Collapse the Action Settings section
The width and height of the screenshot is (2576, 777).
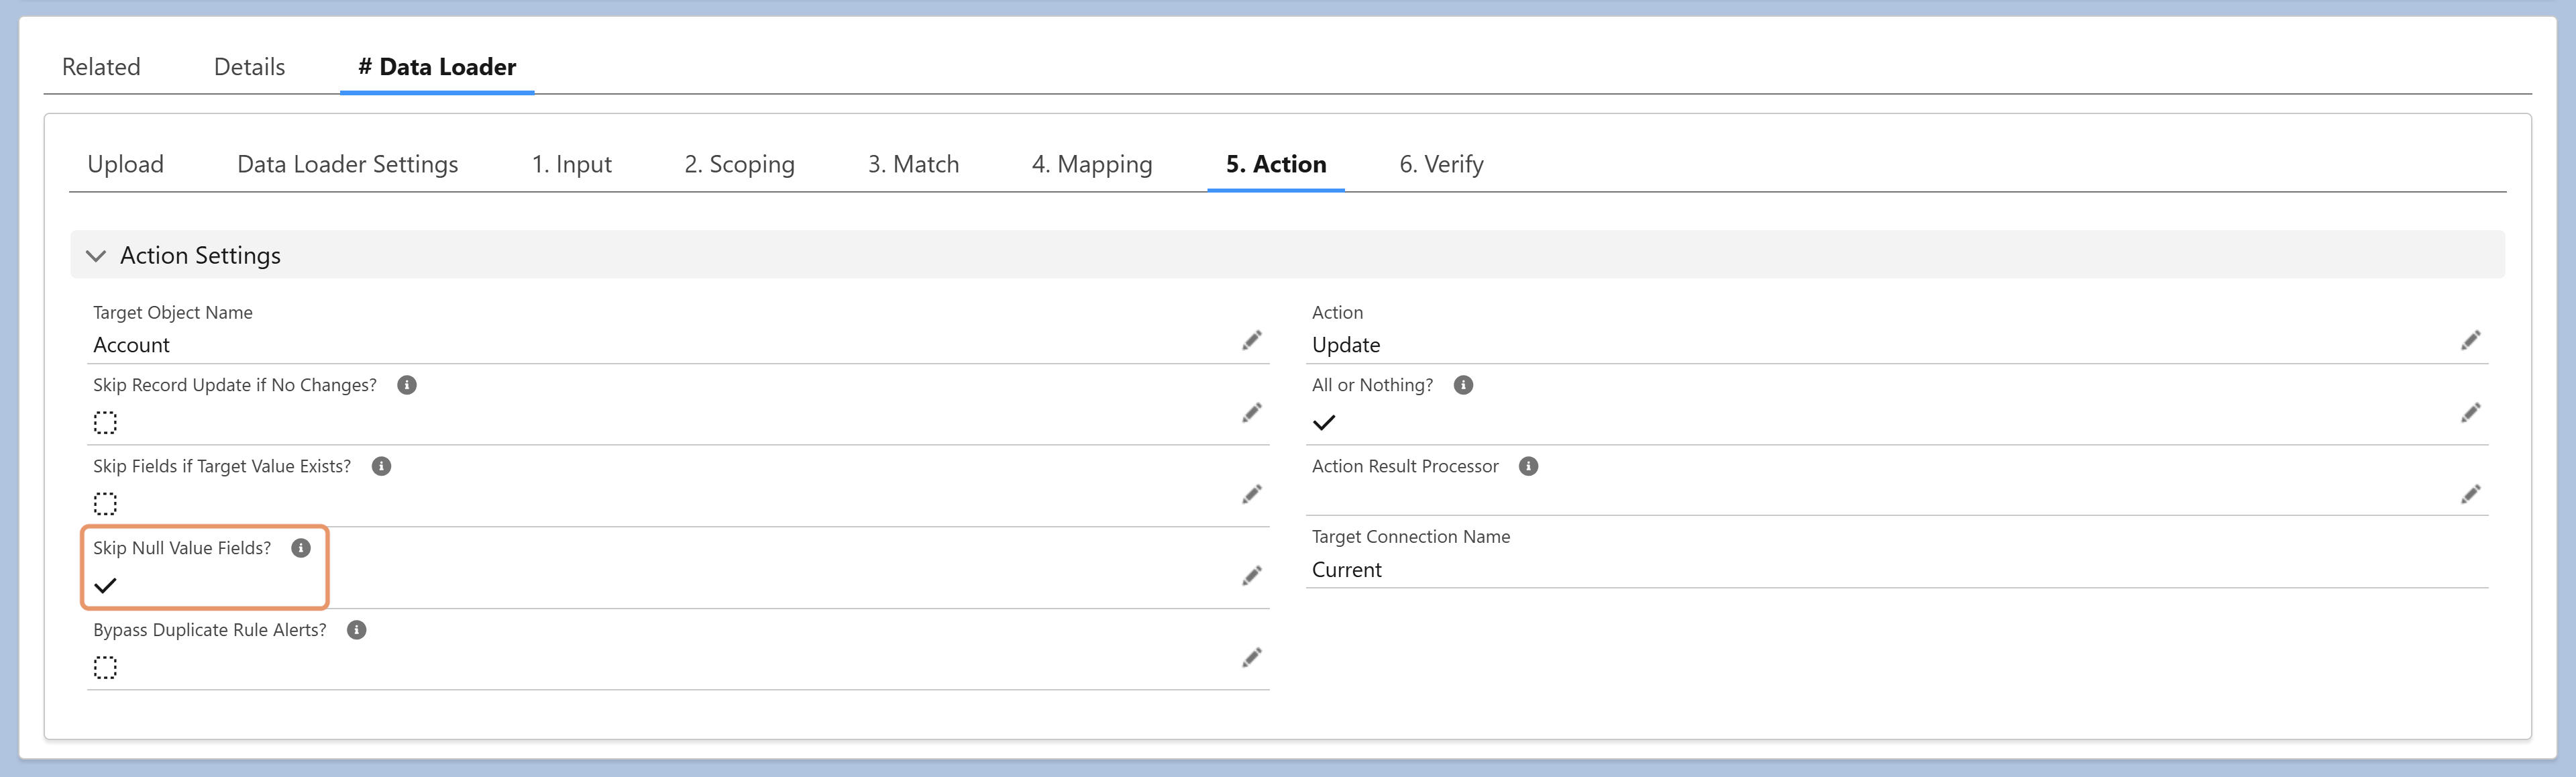(96, 256)
